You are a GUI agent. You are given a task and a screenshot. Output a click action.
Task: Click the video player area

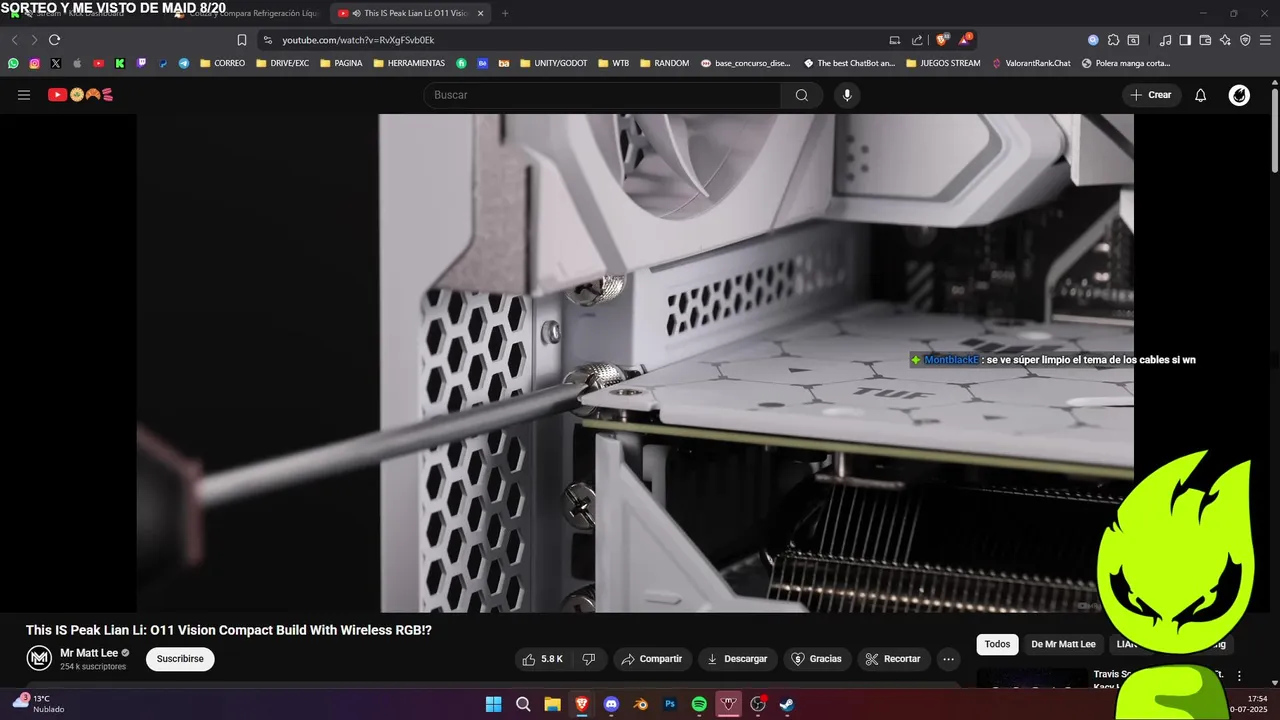click(635, 363)
